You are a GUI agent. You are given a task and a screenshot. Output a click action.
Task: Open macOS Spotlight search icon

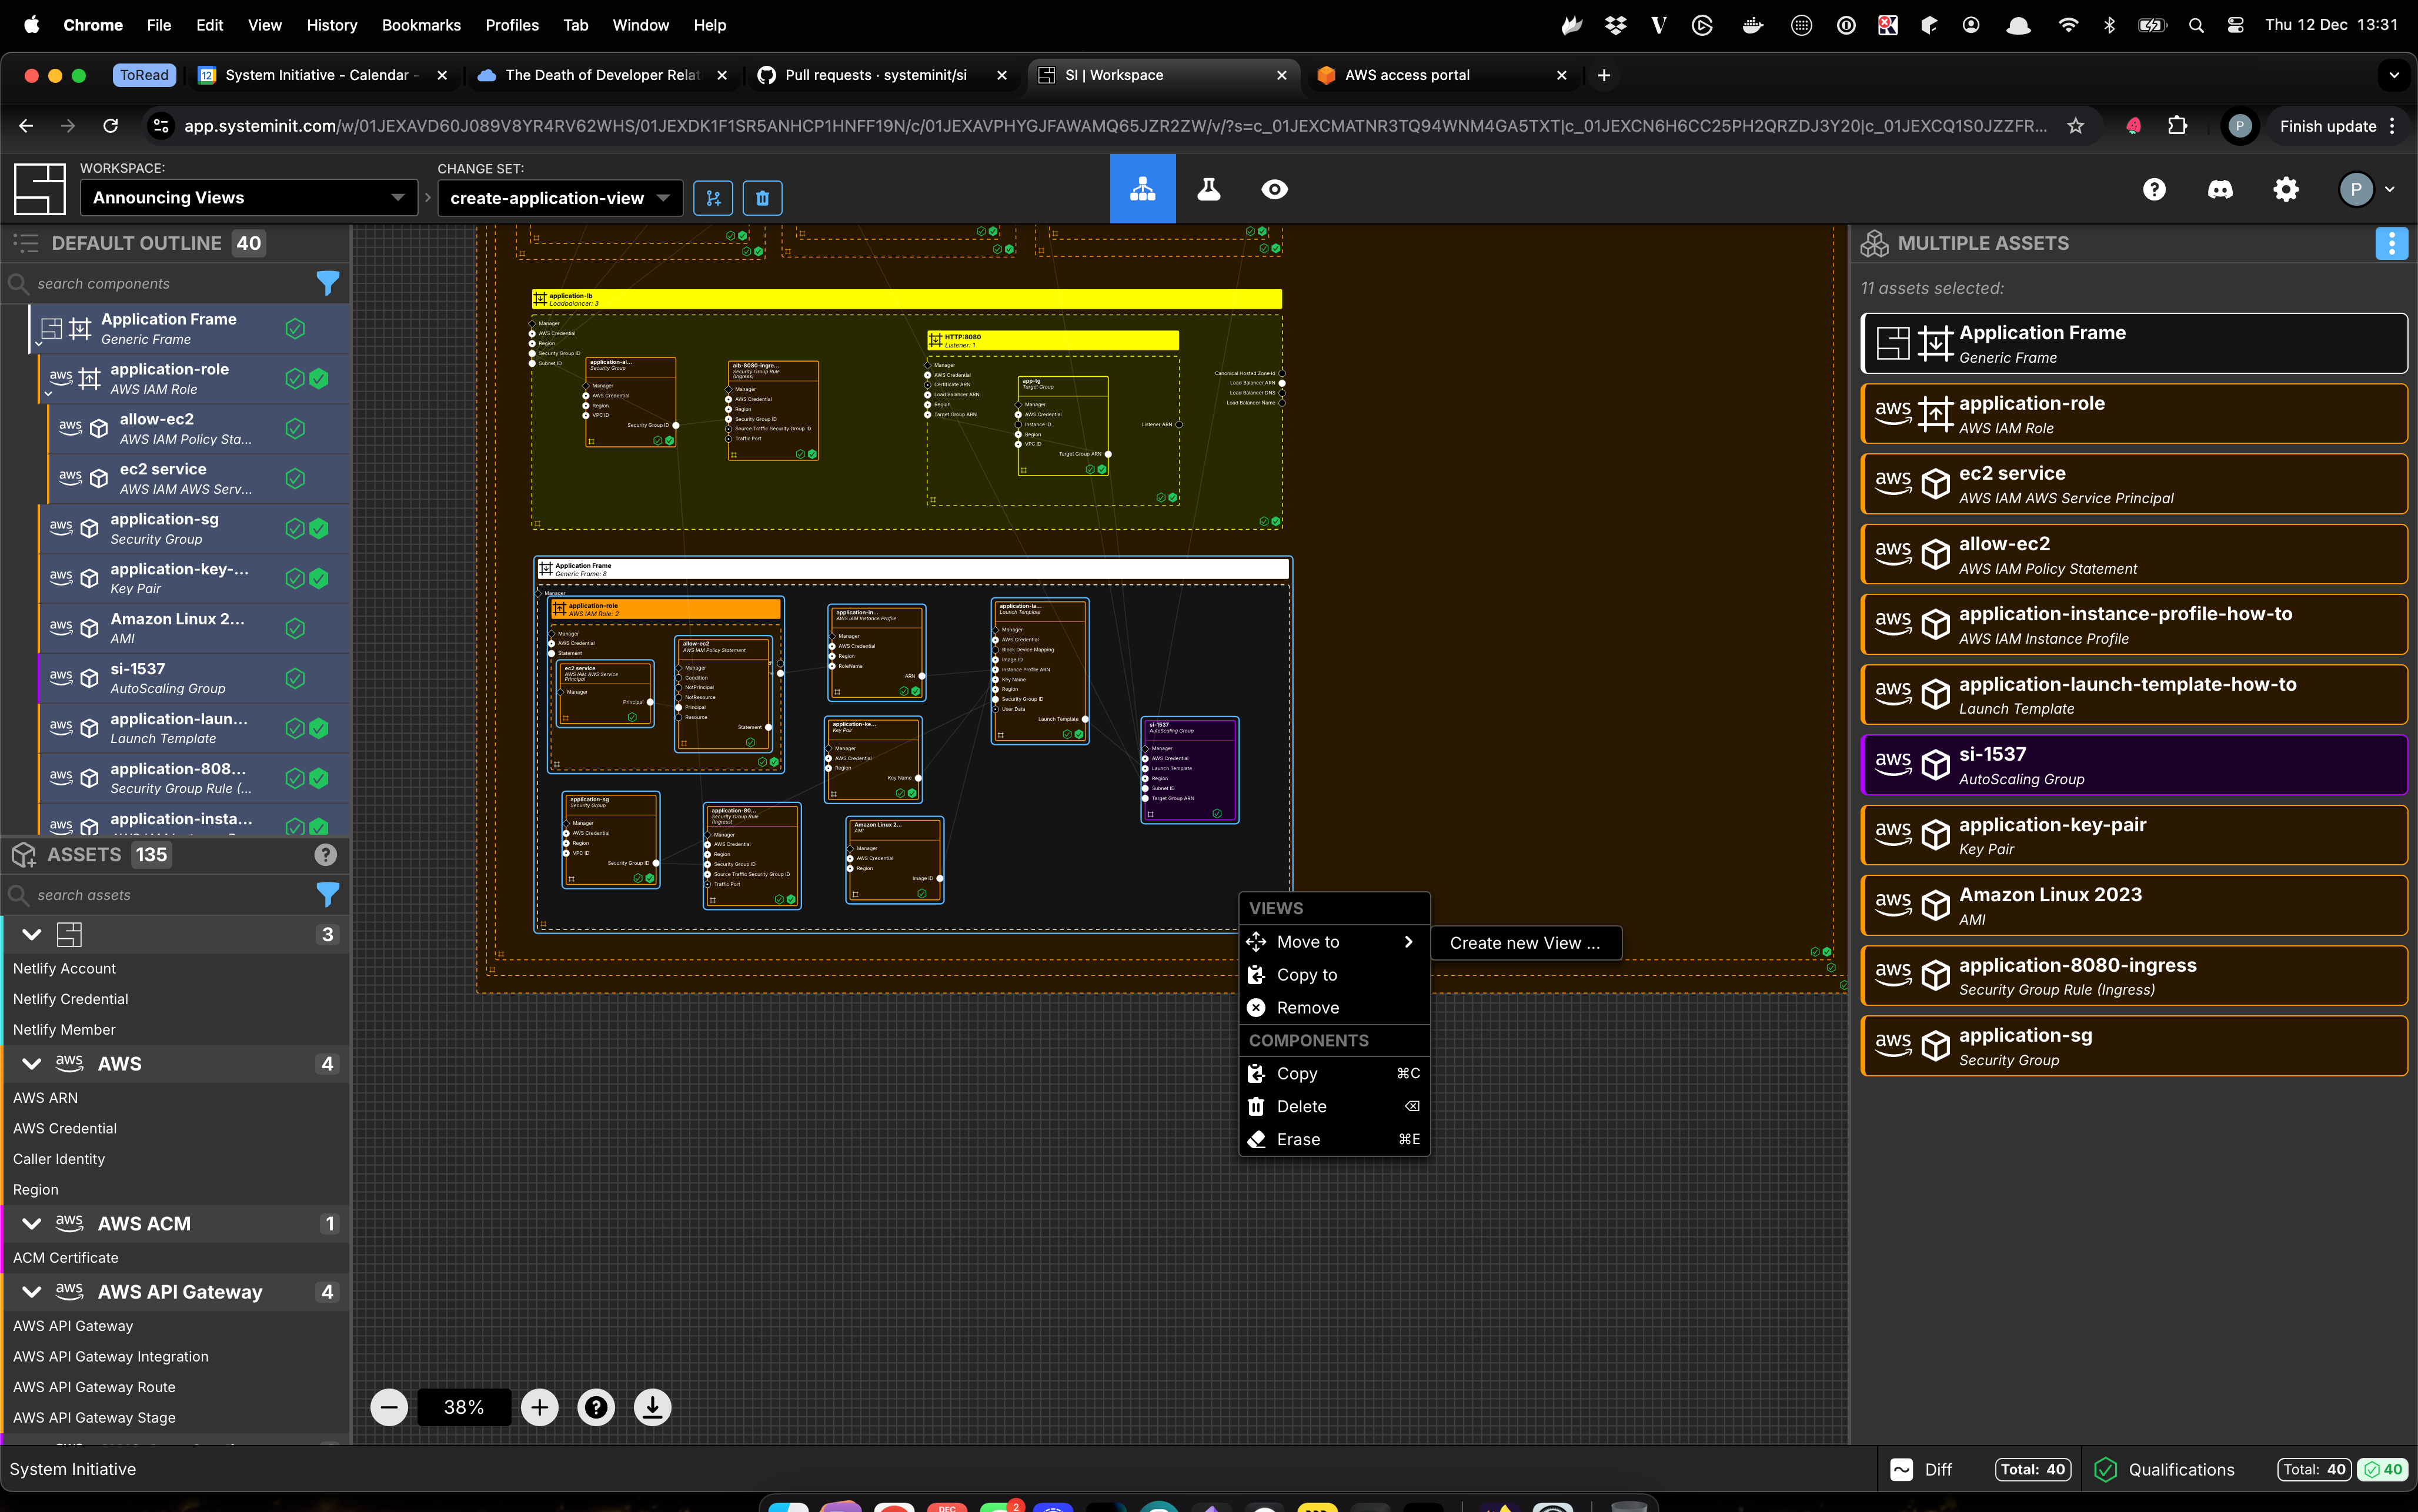pos(2196,25)
